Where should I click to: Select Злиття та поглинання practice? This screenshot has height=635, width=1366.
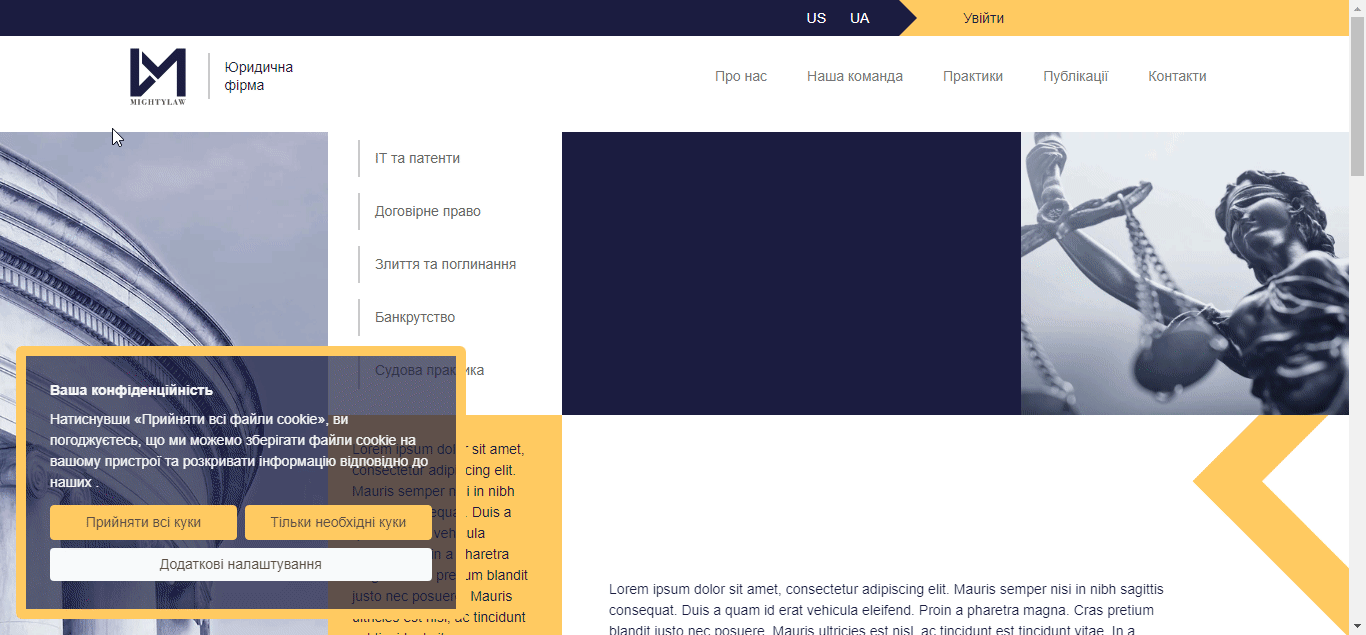445,264
